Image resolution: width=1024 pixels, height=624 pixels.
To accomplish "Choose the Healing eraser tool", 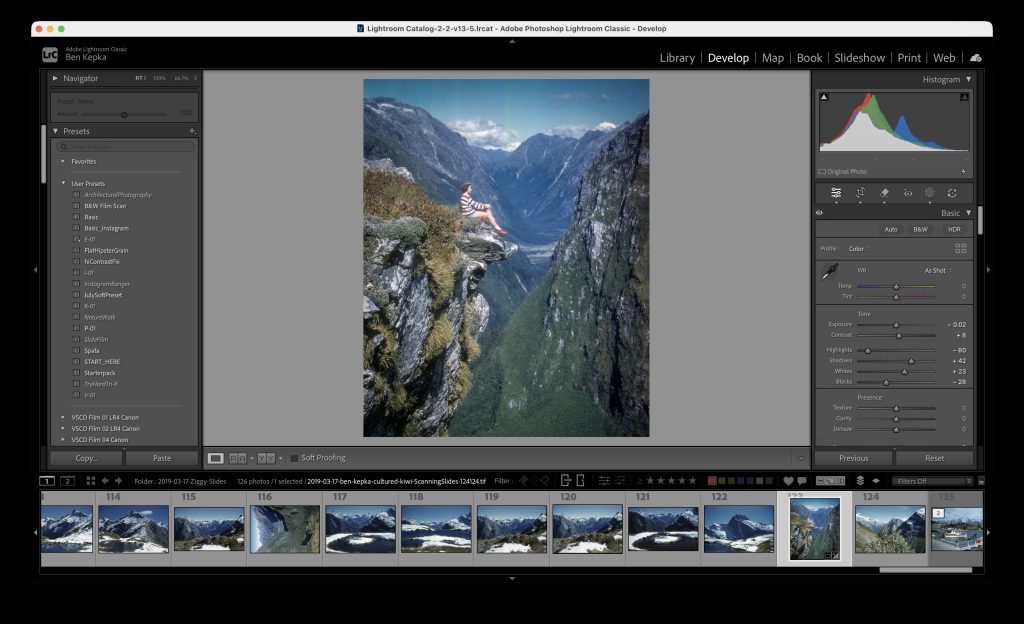I will click(x=884, y=193).
